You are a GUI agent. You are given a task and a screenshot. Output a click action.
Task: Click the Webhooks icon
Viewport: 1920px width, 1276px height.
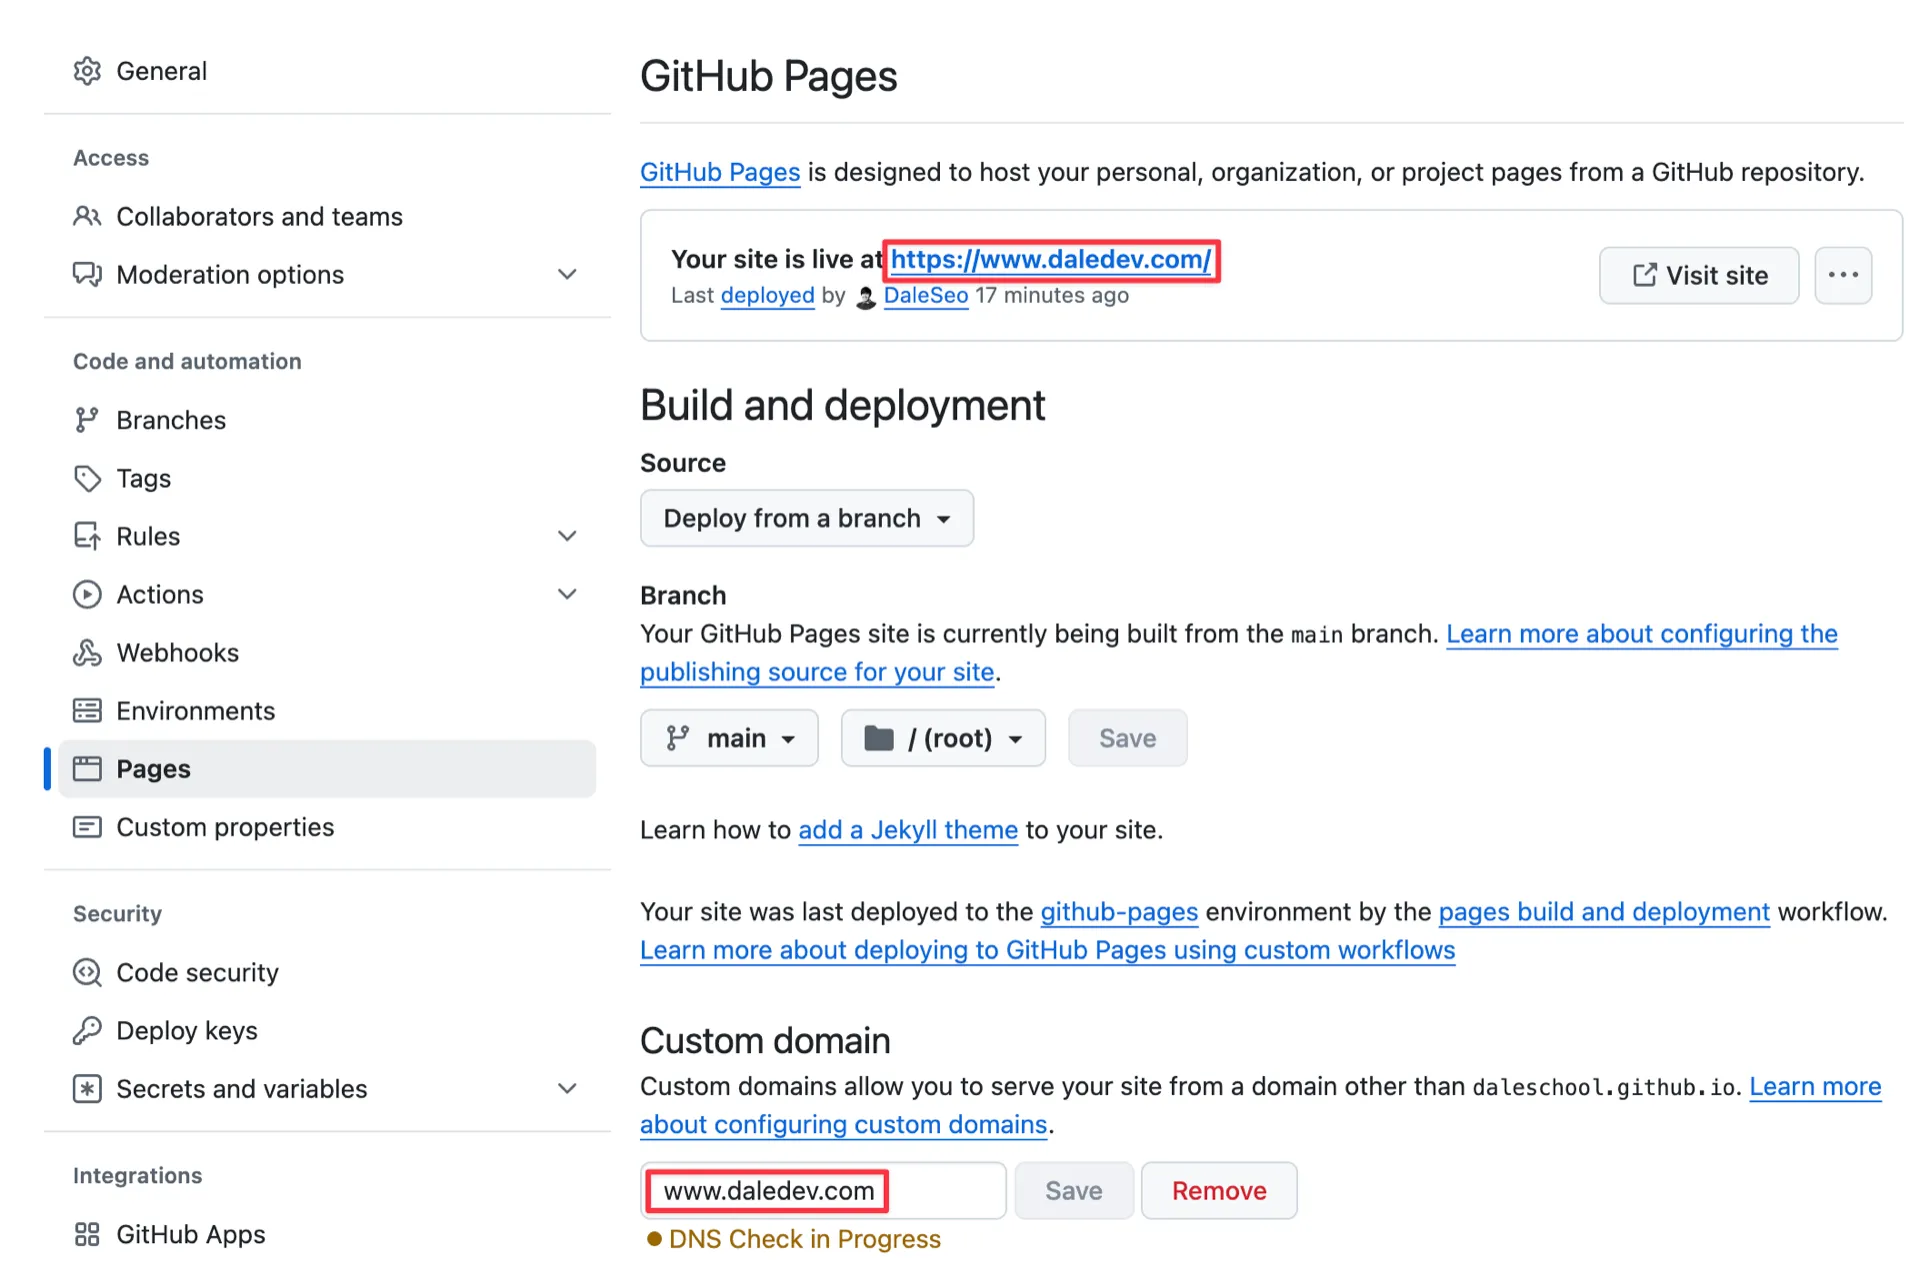(88, 652)
